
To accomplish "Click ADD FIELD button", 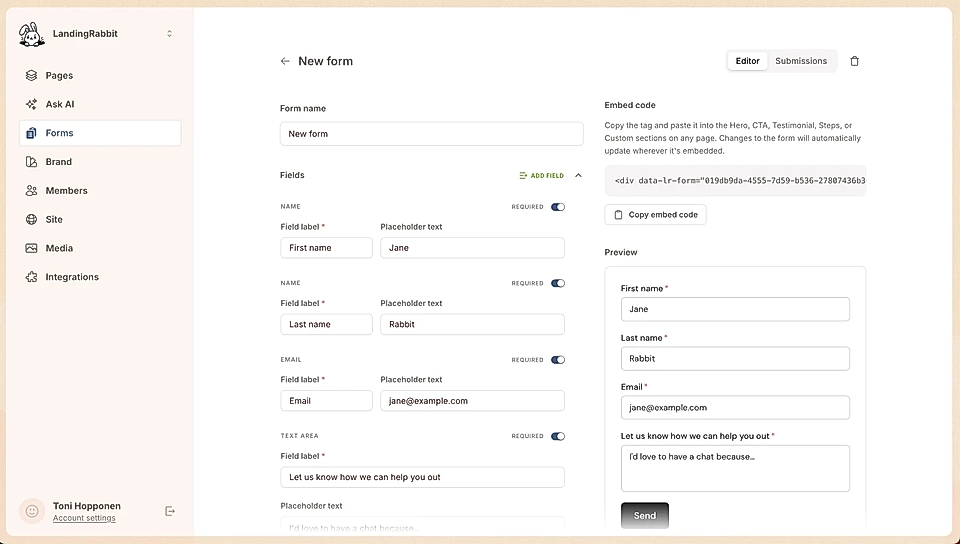I will [x=541, y=176].
